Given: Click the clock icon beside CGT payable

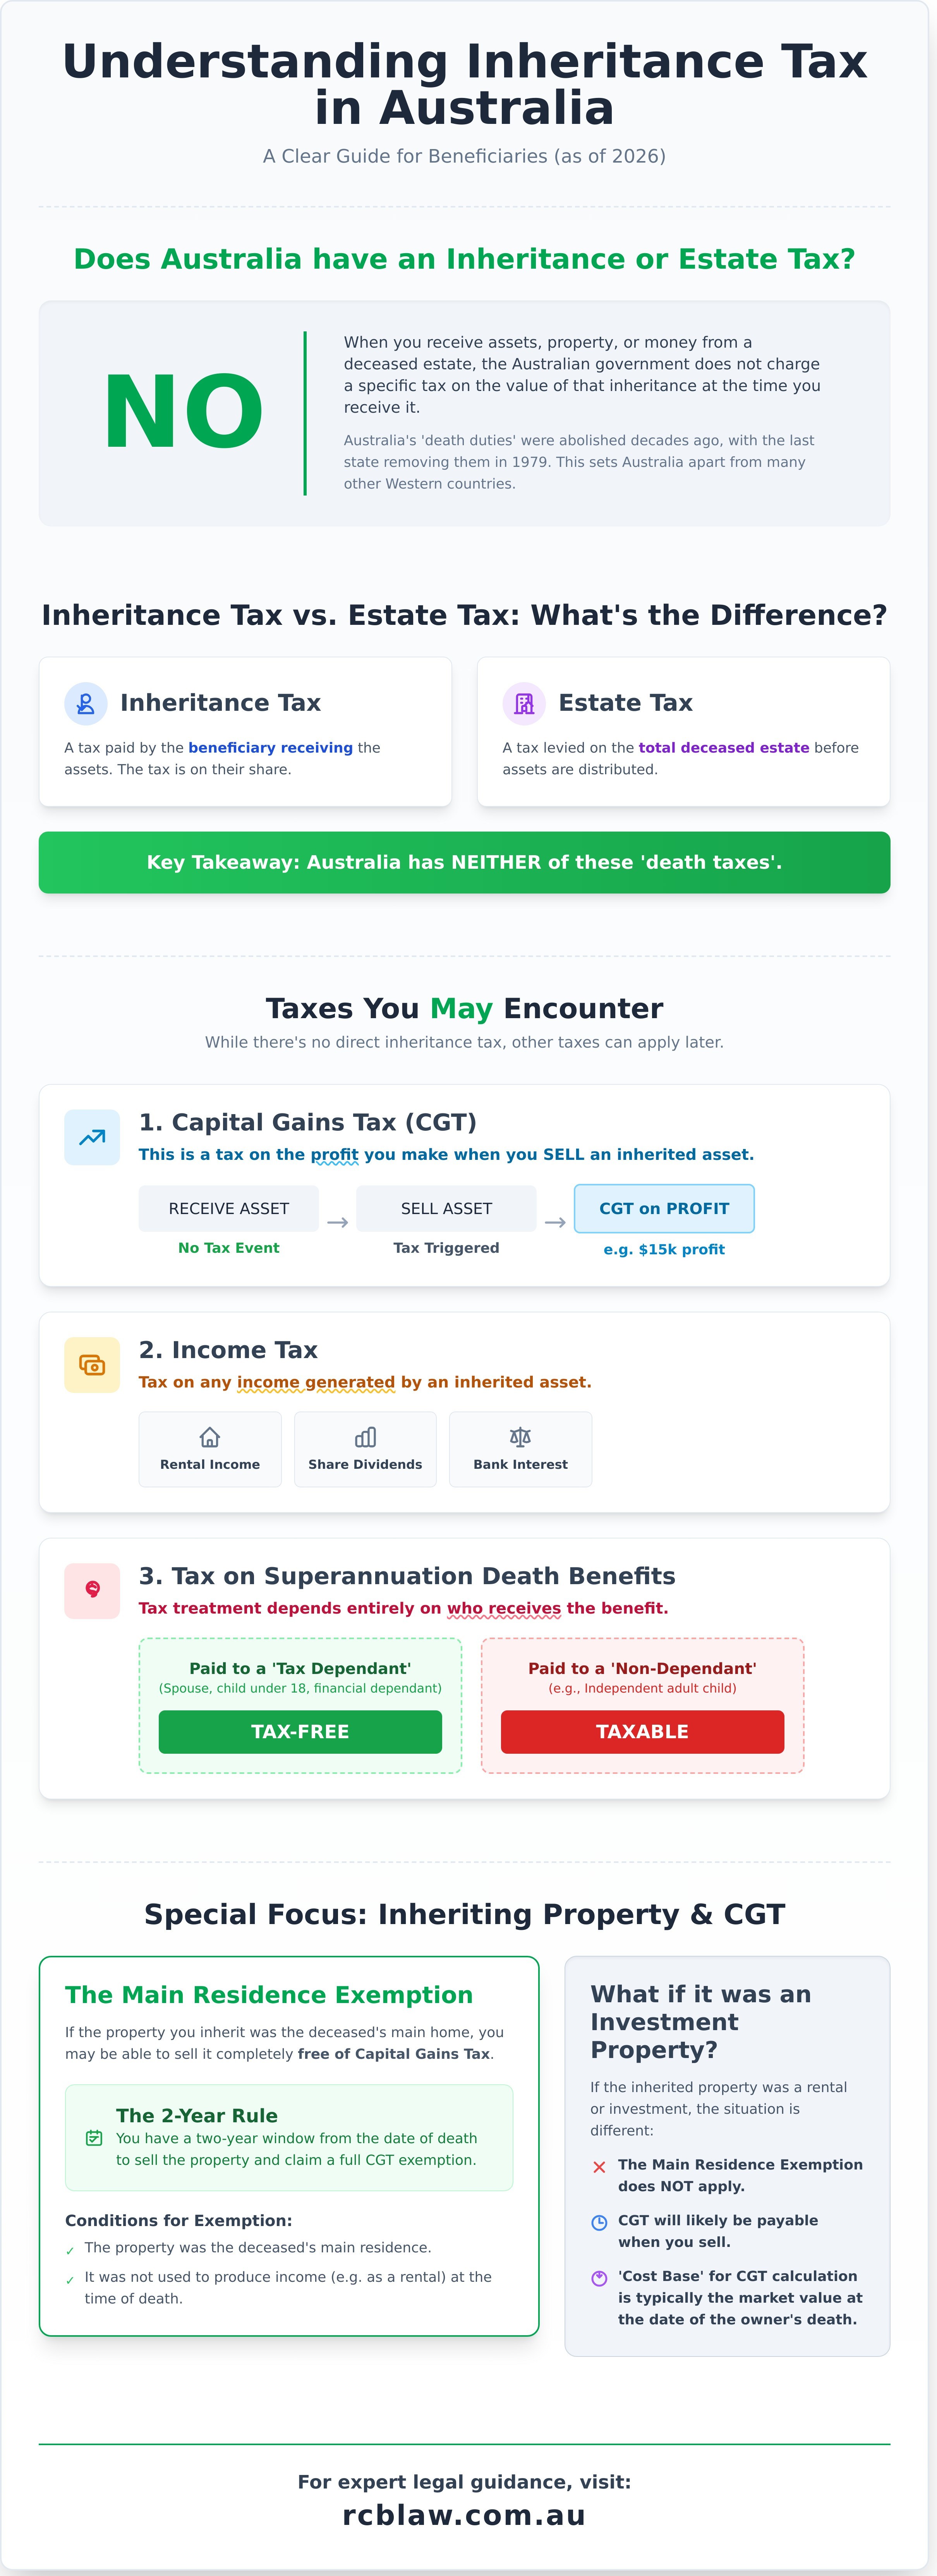Looking at the screenshot, I should tap(599, 2222).
